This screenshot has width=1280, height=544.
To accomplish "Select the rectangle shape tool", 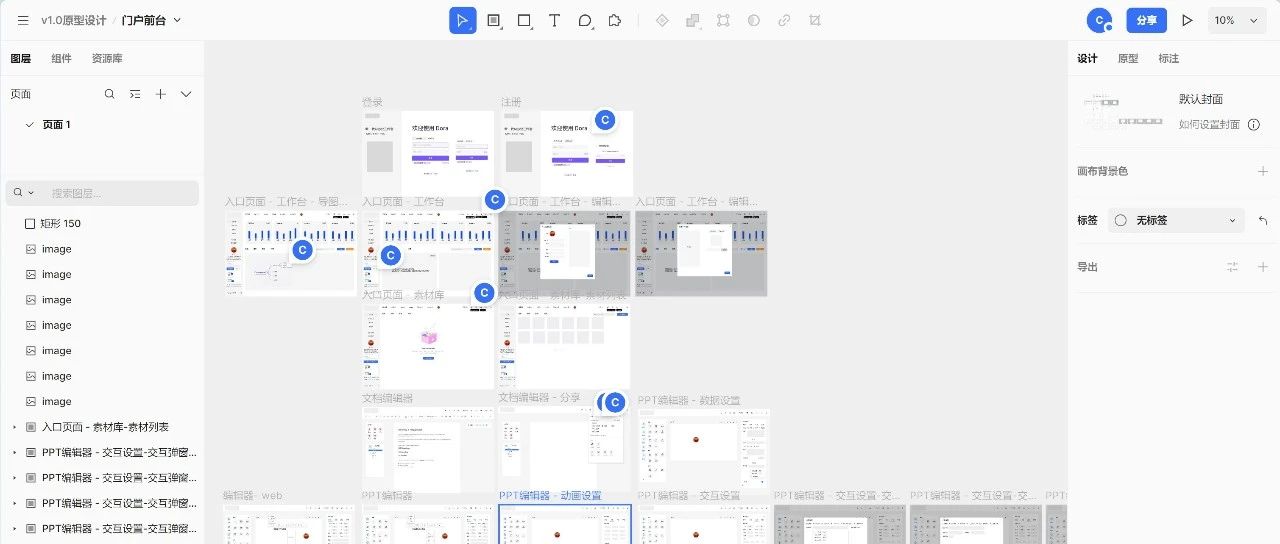I will [x=524, y=20].
